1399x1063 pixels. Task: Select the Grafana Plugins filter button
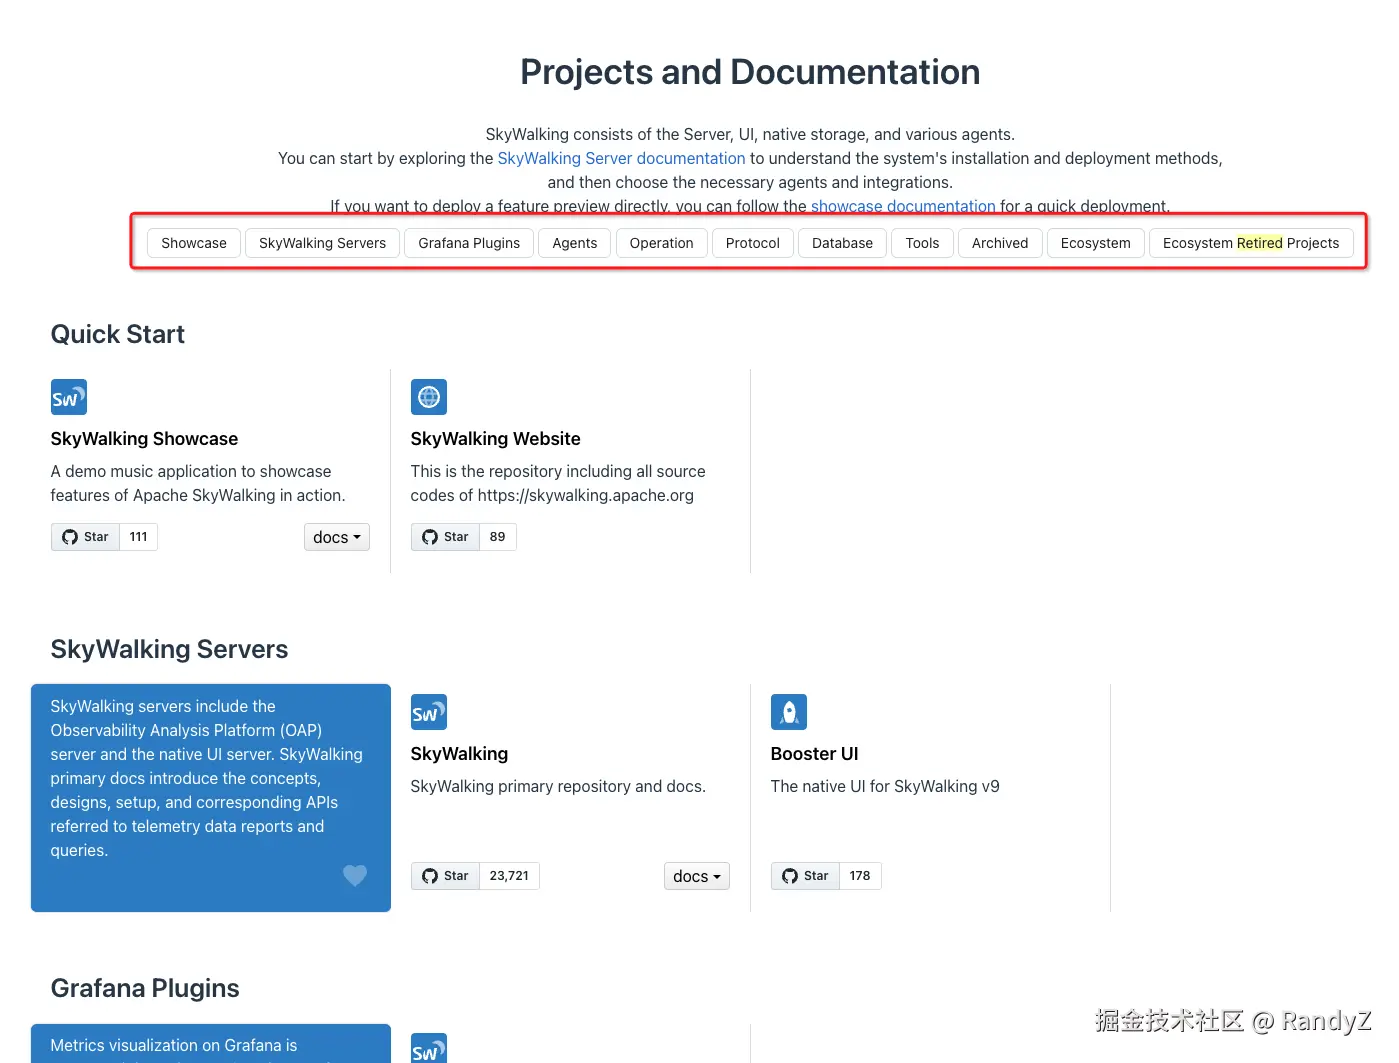tap(469, 243)
